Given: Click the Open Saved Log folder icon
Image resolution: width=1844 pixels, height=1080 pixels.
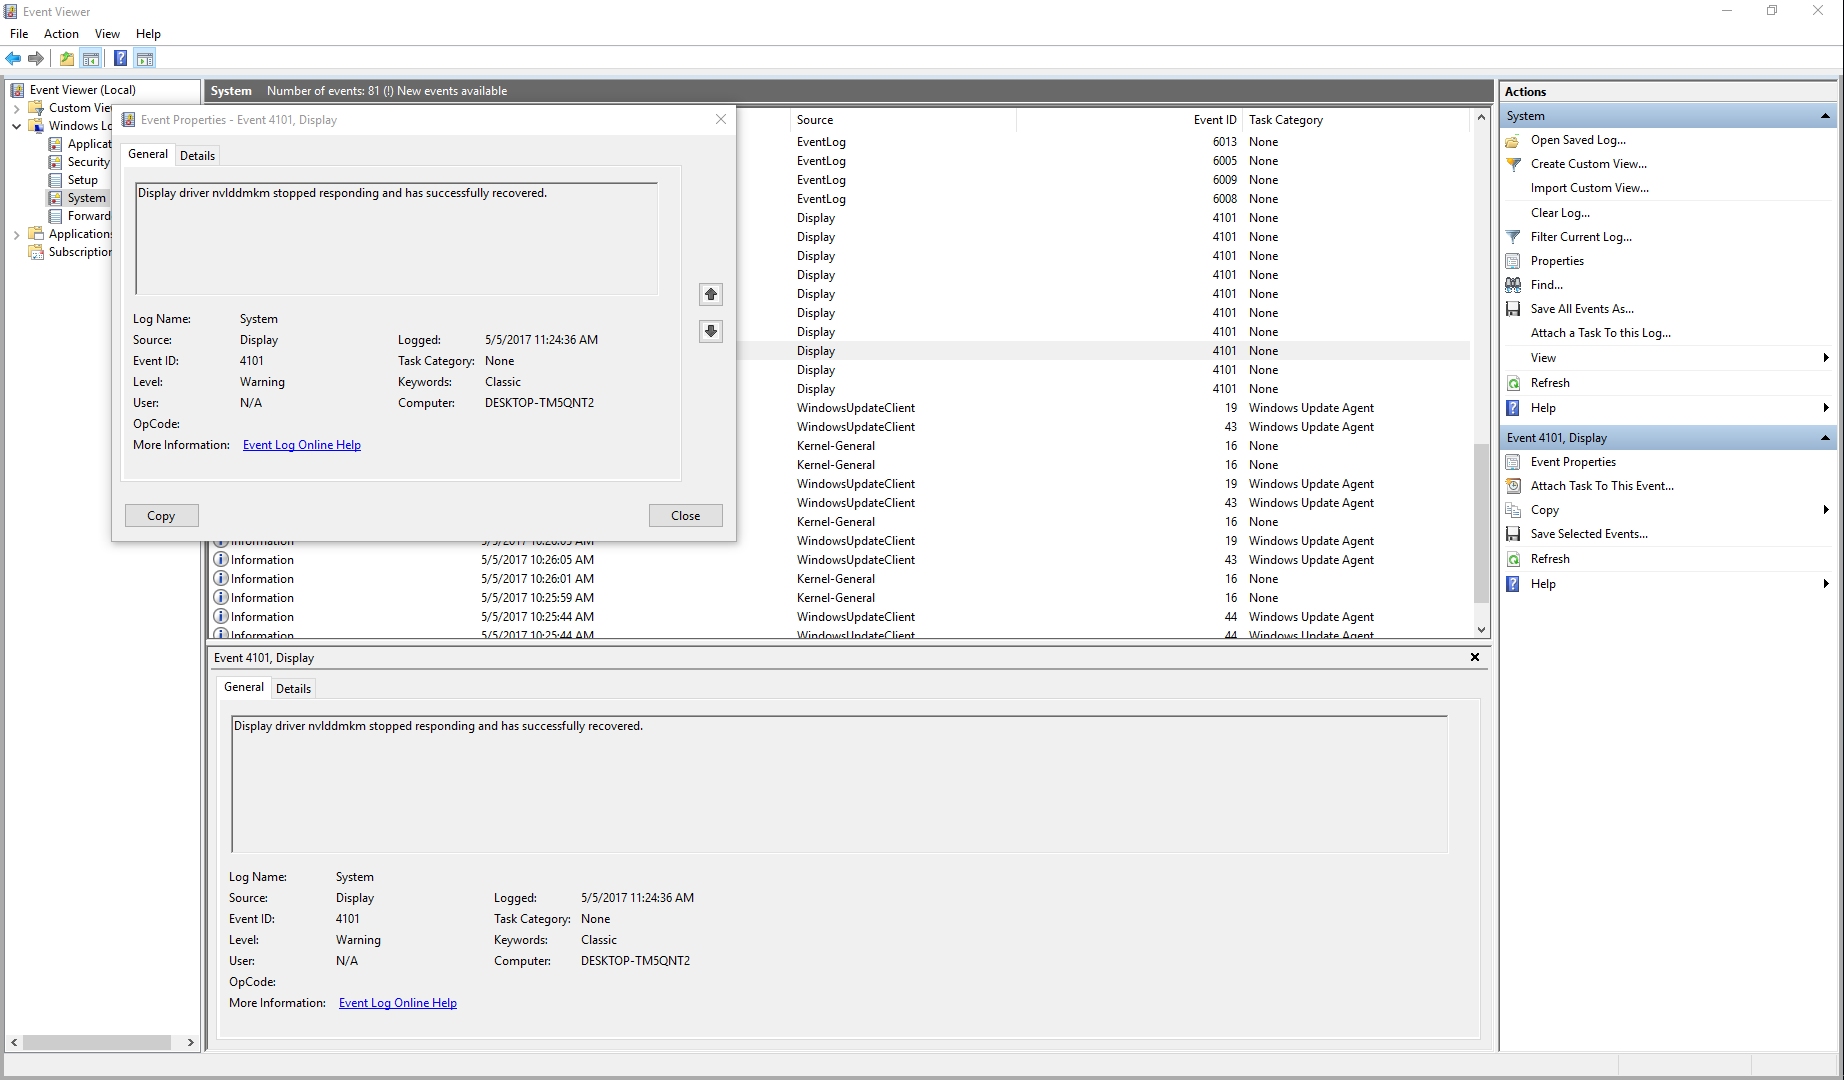Looking at the screenshot, I should tap(1513, 140).
